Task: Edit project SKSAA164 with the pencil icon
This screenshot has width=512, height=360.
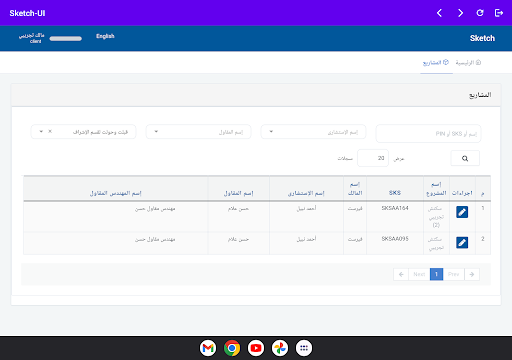Action: [x=462, y=212]
